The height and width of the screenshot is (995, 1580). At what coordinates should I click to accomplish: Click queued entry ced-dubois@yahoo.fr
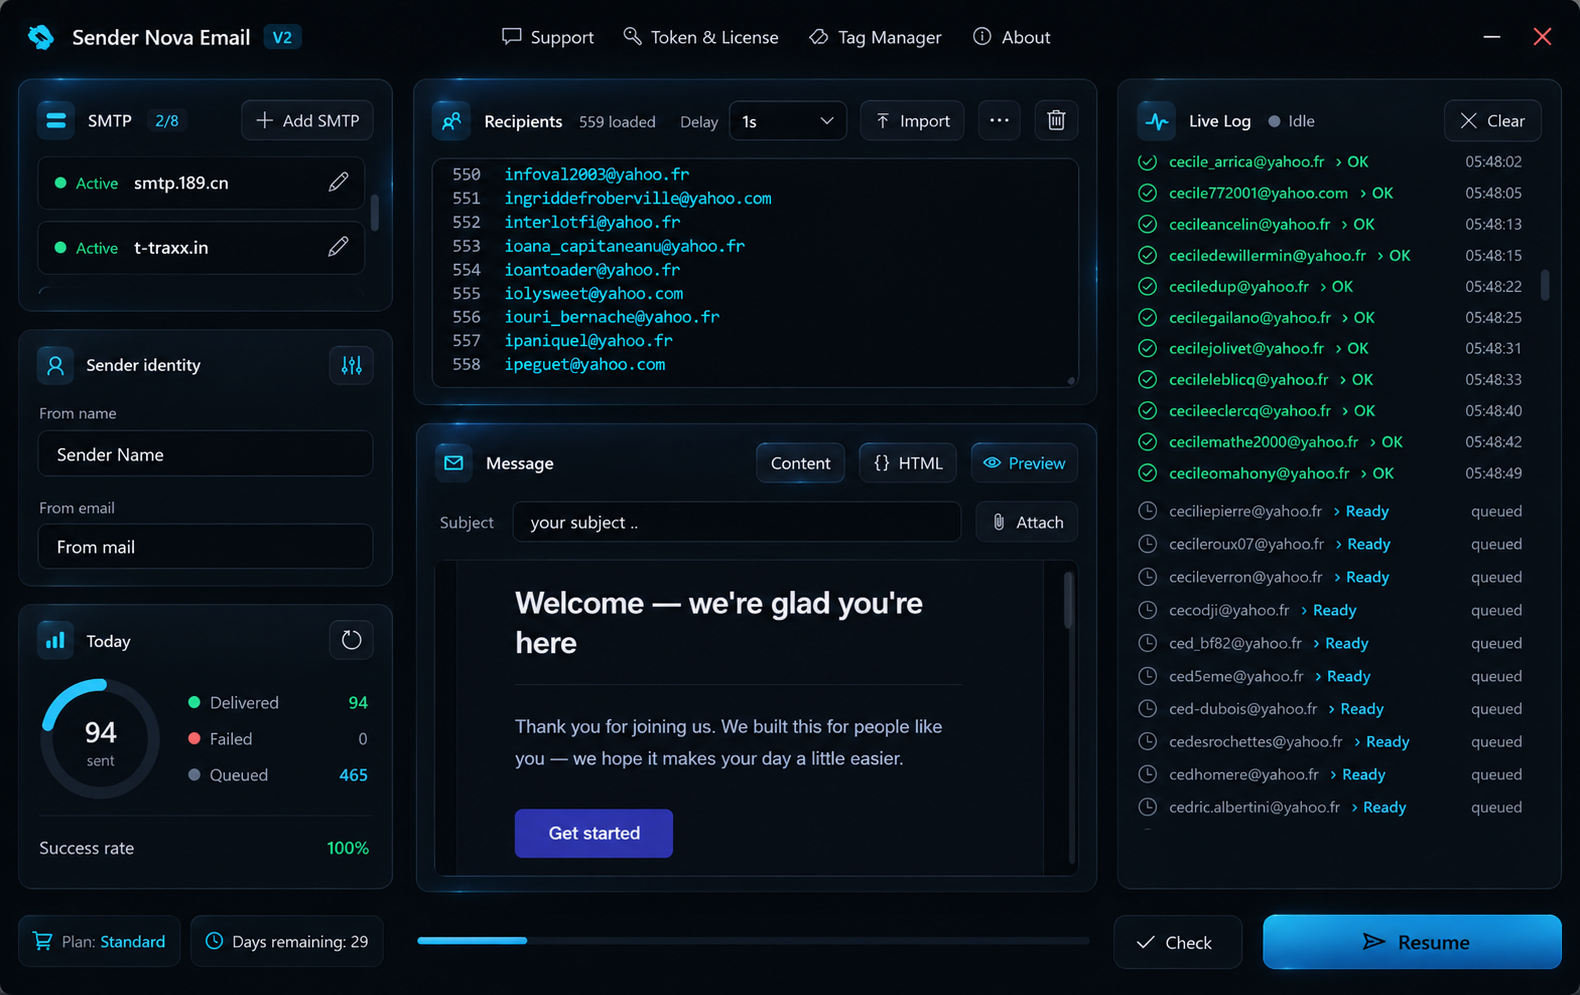[x=1330, y=709]
